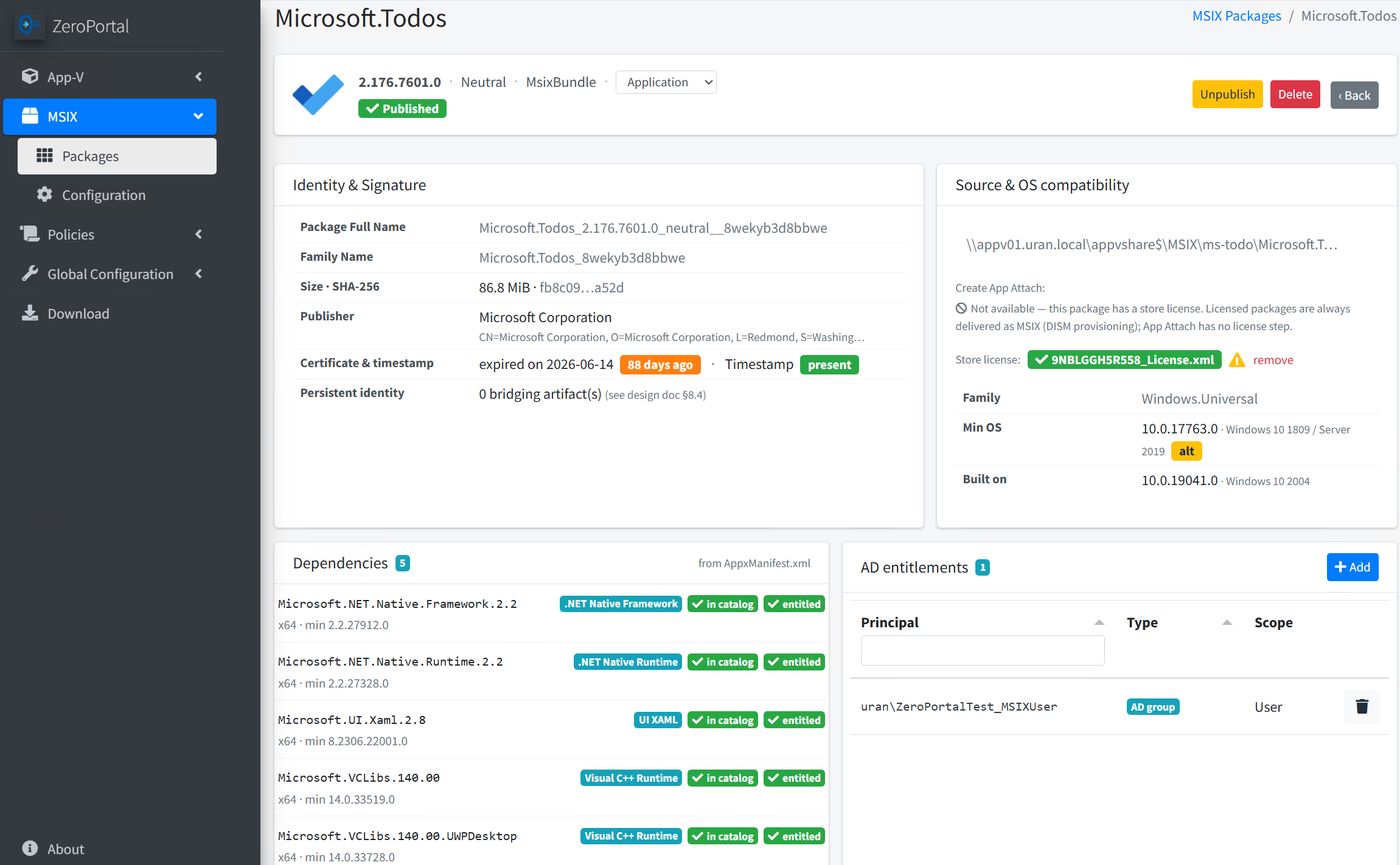Select the uran\ZeroPortalTest_MSIXUser principal
1400x865 pixels.
tap(959, 706)
